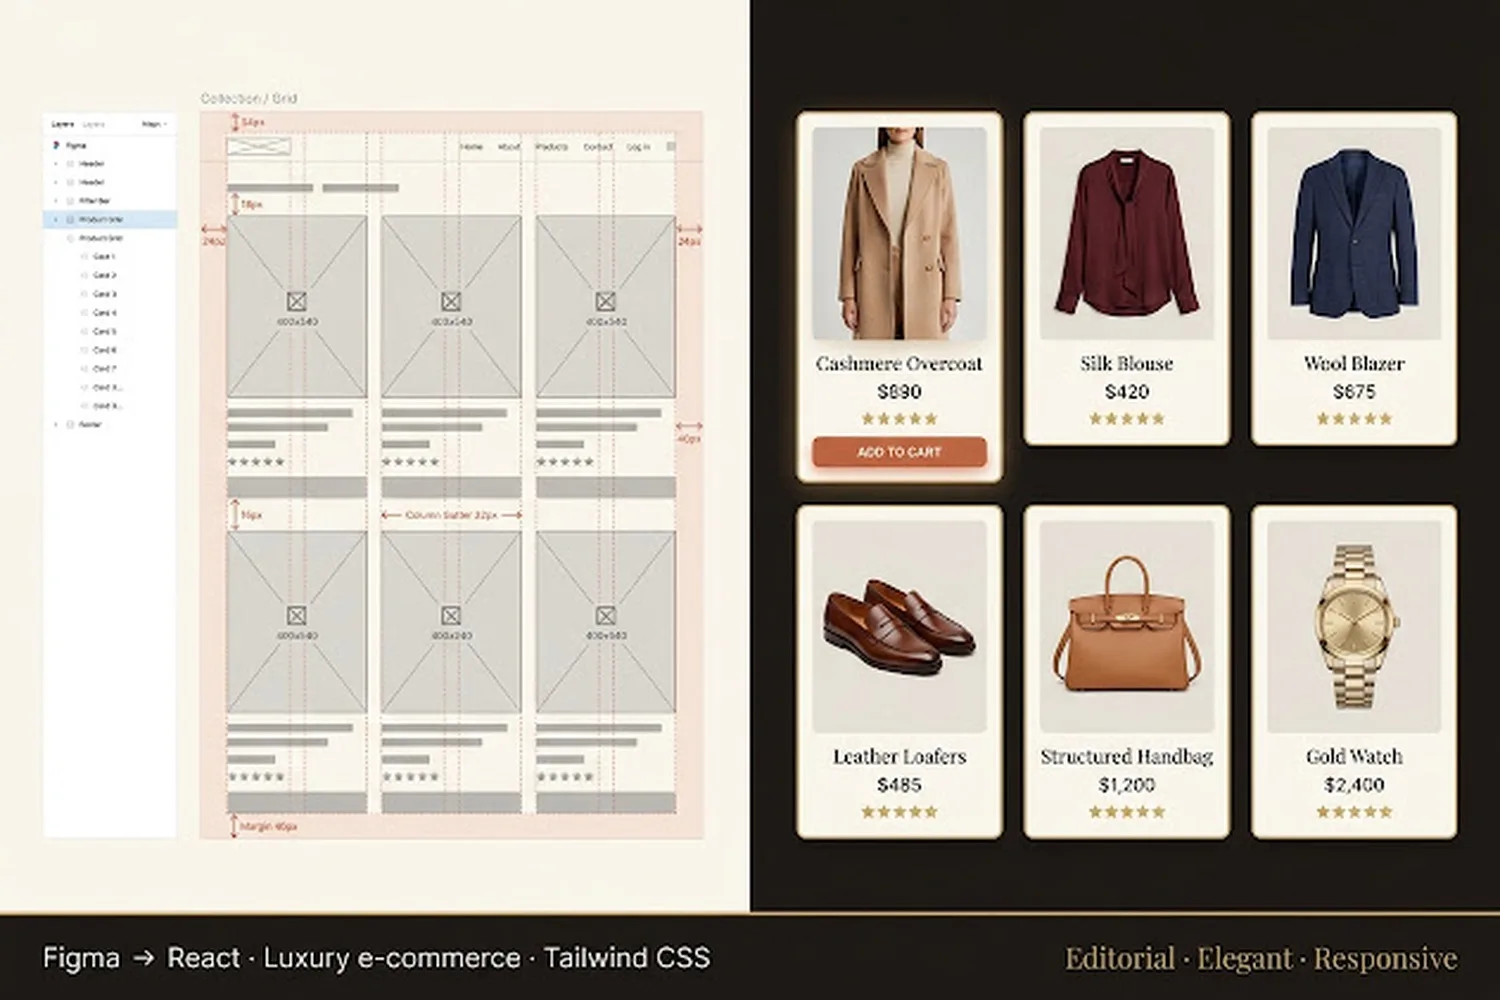Click the star rating under Wool Blazer
1500x1000 pixels.
(x=1354, y=419)
